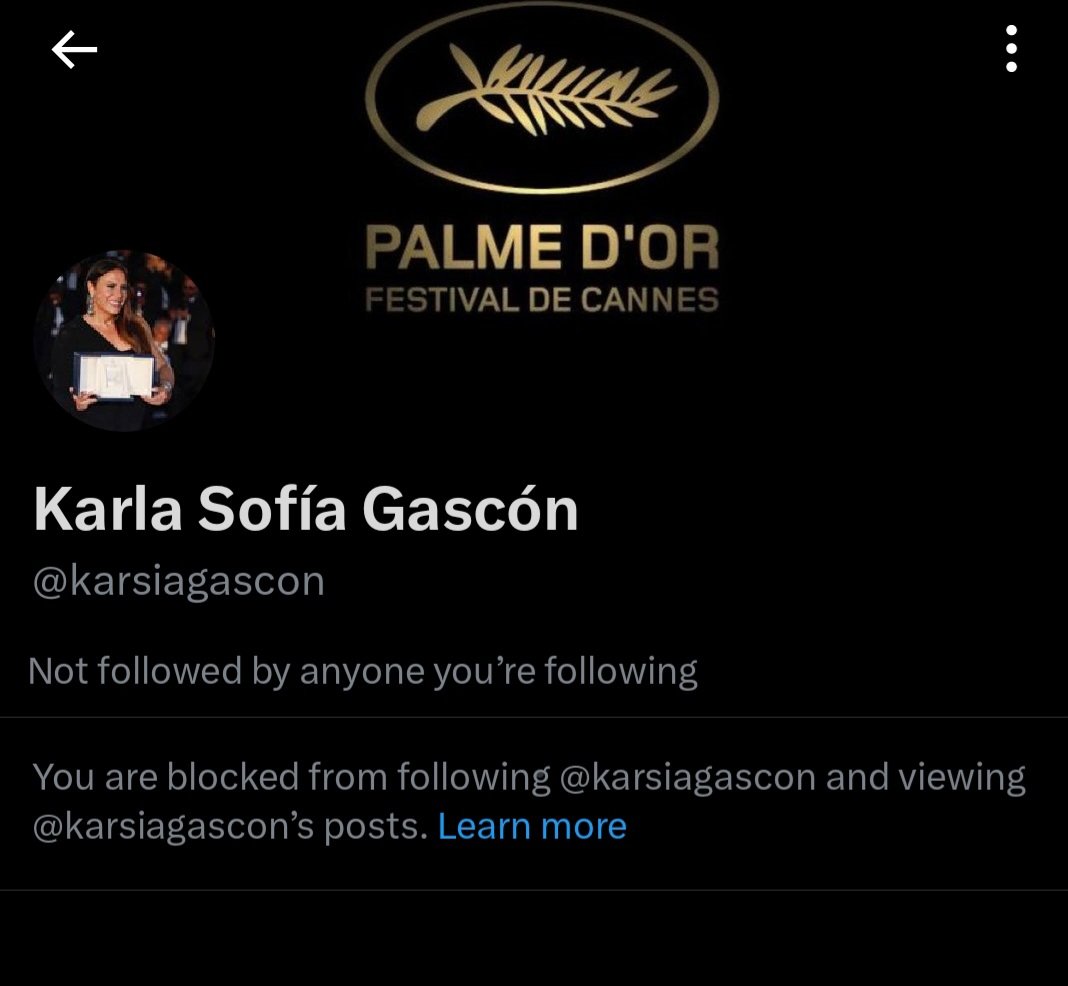This screenshot has height=986, width=1068.
Task: Tap the empty area below blocked notice
Action: 534,938
